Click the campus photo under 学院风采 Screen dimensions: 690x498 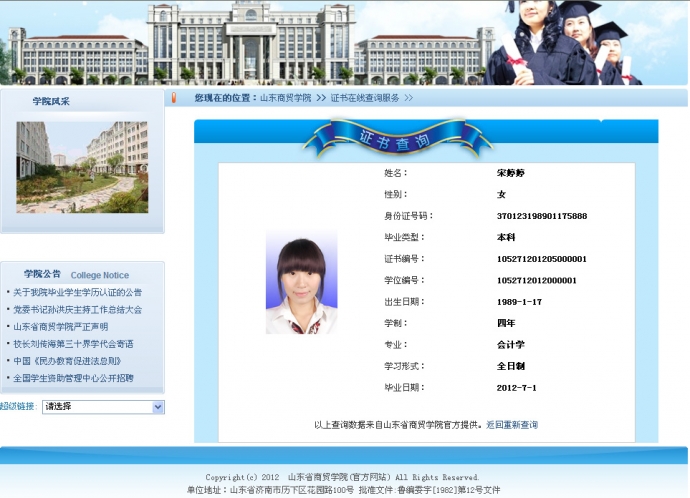click(82, 167)
